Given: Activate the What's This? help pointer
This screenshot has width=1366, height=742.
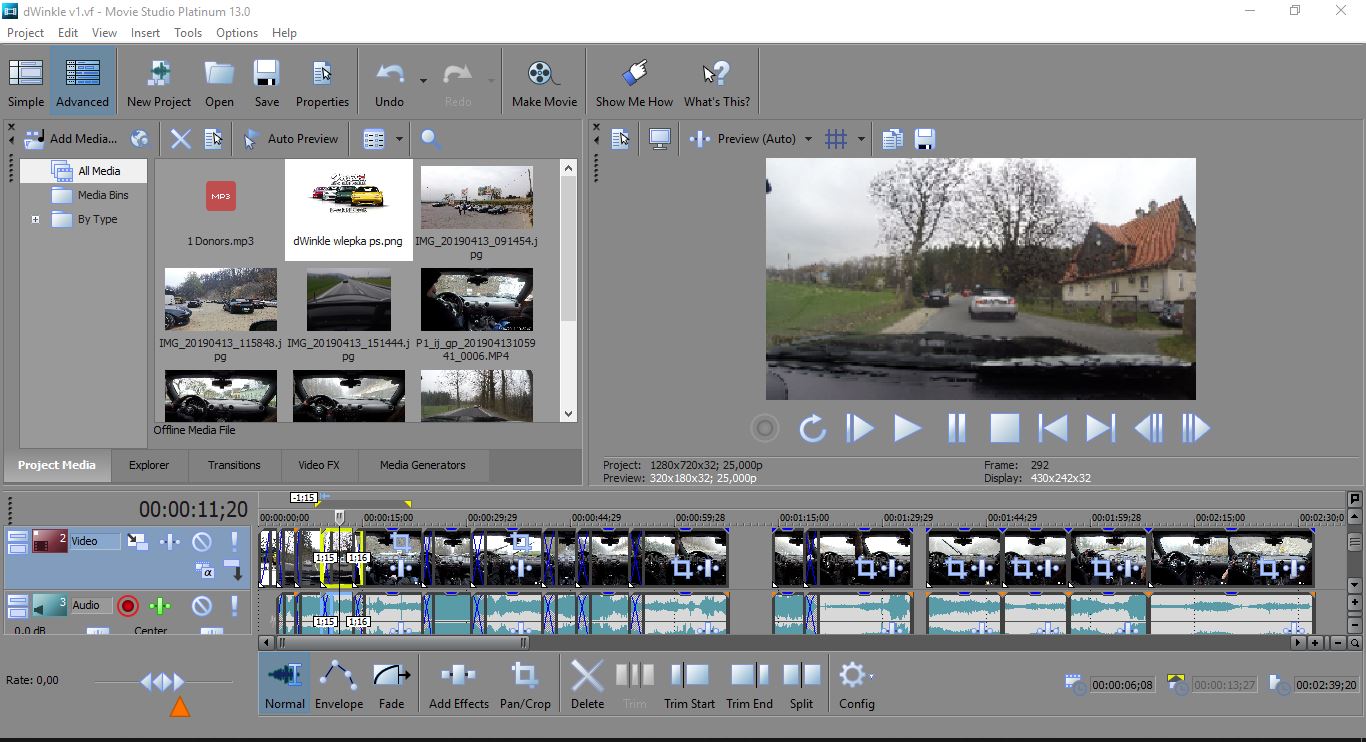Looking at the screenshot, I should tap(716, 82).
